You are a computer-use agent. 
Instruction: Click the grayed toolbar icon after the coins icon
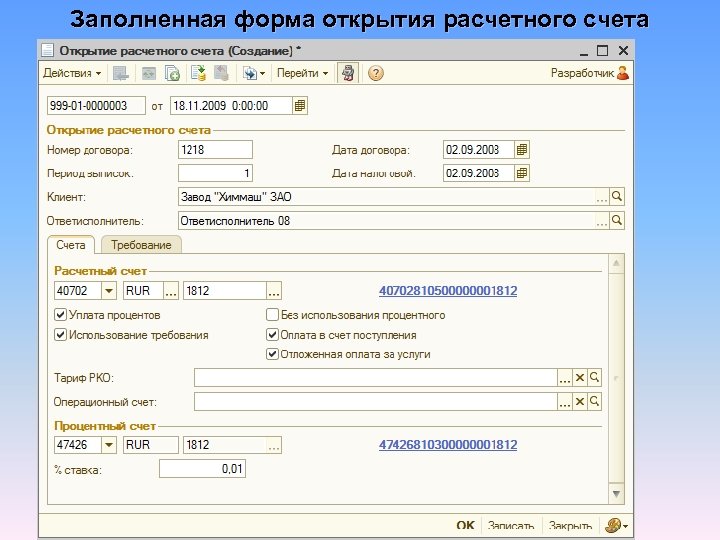[221, 73]
